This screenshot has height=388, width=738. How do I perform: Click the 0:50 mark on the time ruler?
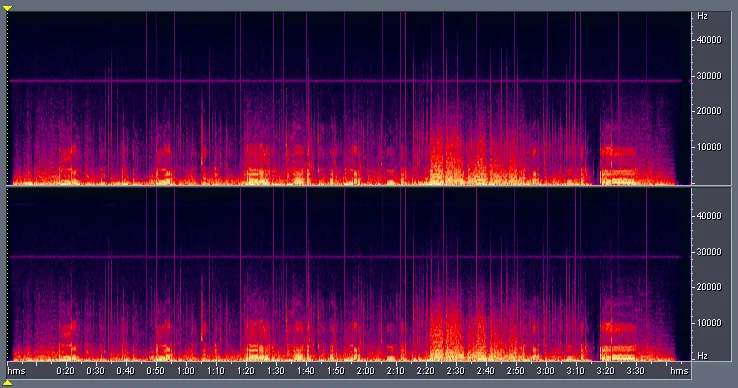[156, 371]
